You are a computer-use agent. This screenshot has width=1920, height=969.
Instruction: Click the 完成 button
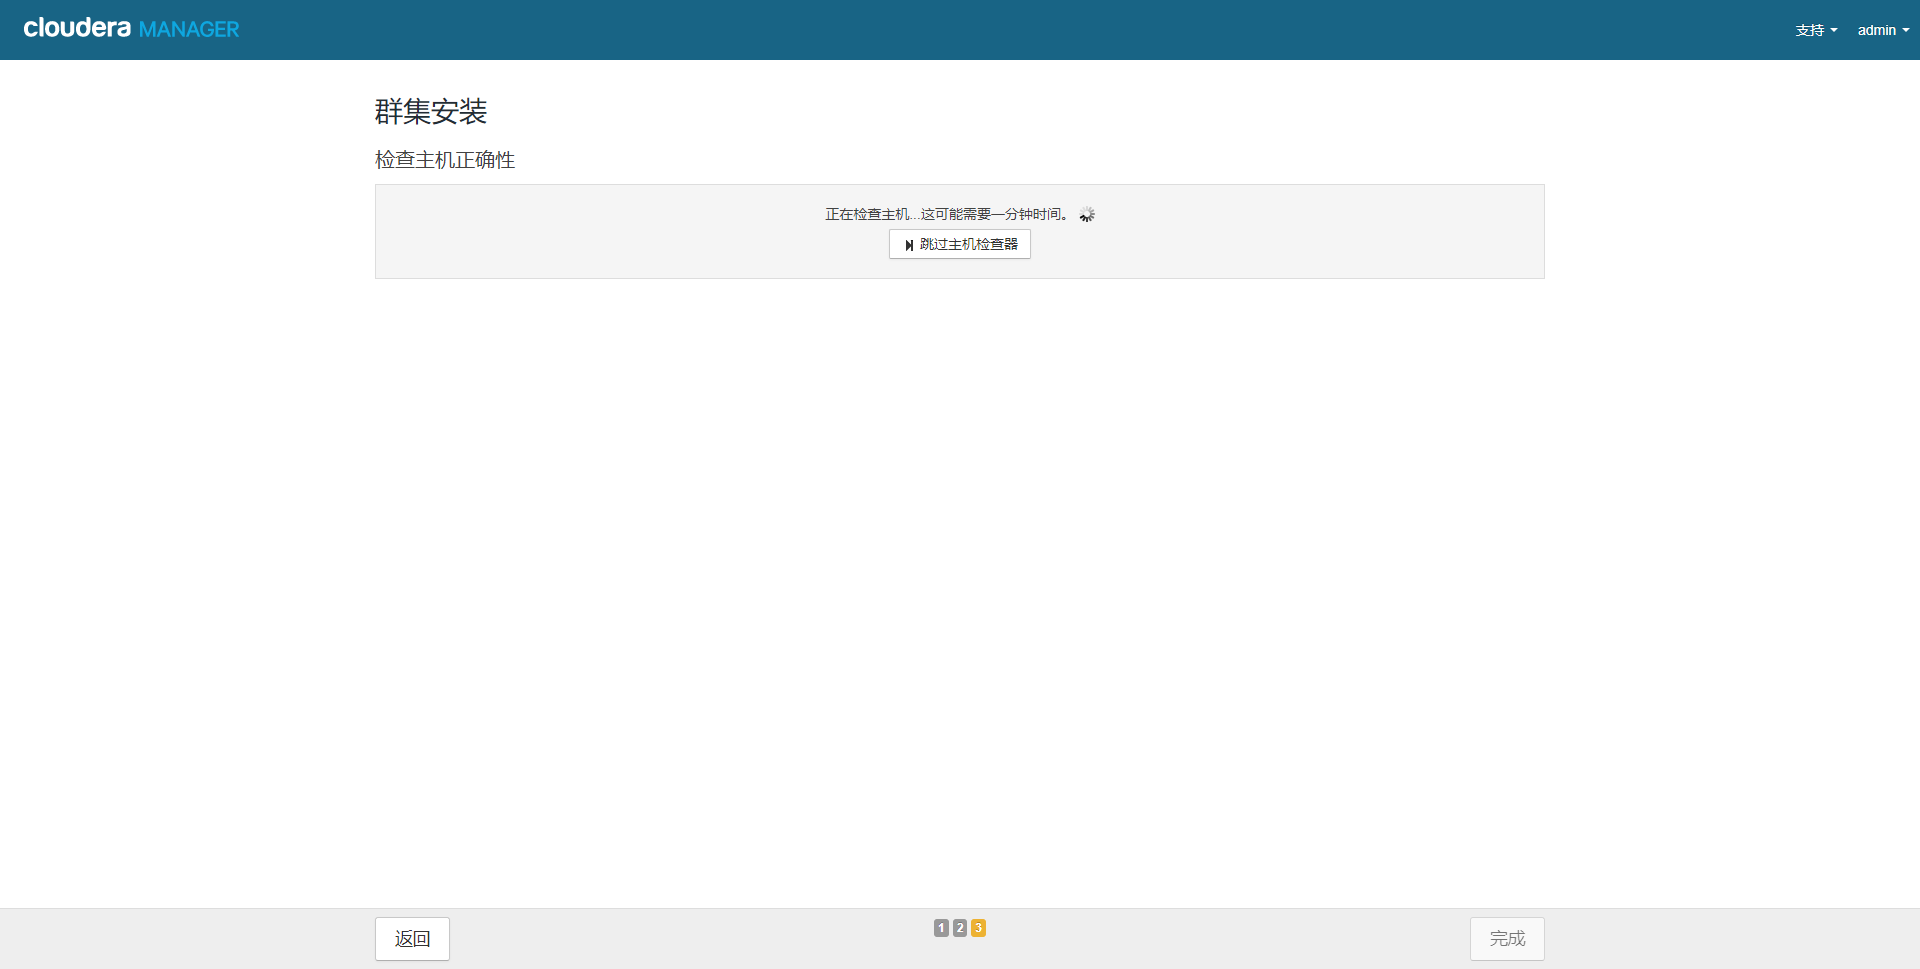pyautogui.click(x=1507, y=938)
